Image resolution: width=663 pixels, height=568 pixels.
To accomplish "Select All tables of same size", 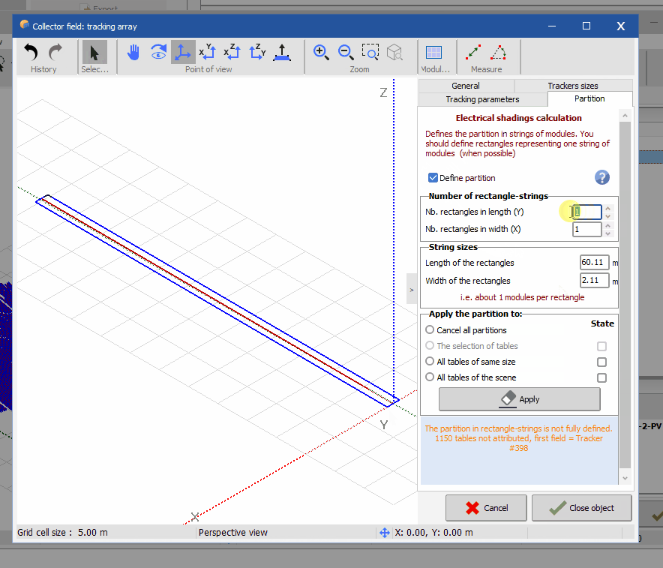I will 430,361.
